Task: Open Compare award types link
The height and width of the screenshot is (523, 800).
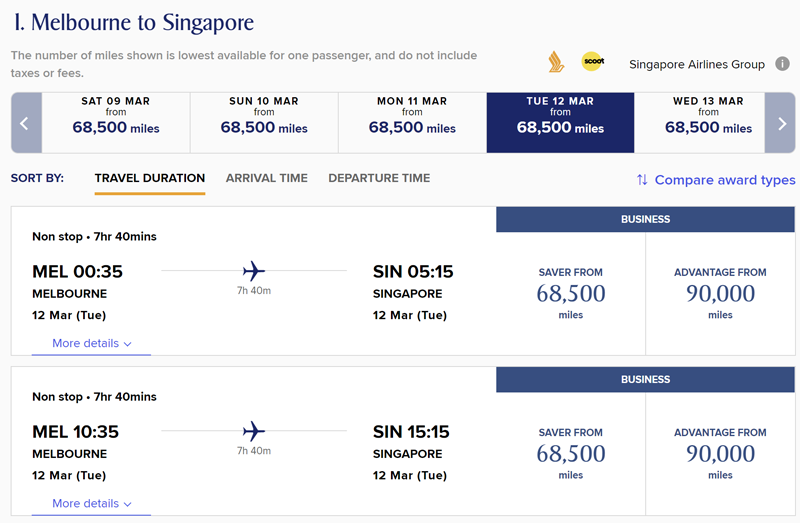Action: 724,180
